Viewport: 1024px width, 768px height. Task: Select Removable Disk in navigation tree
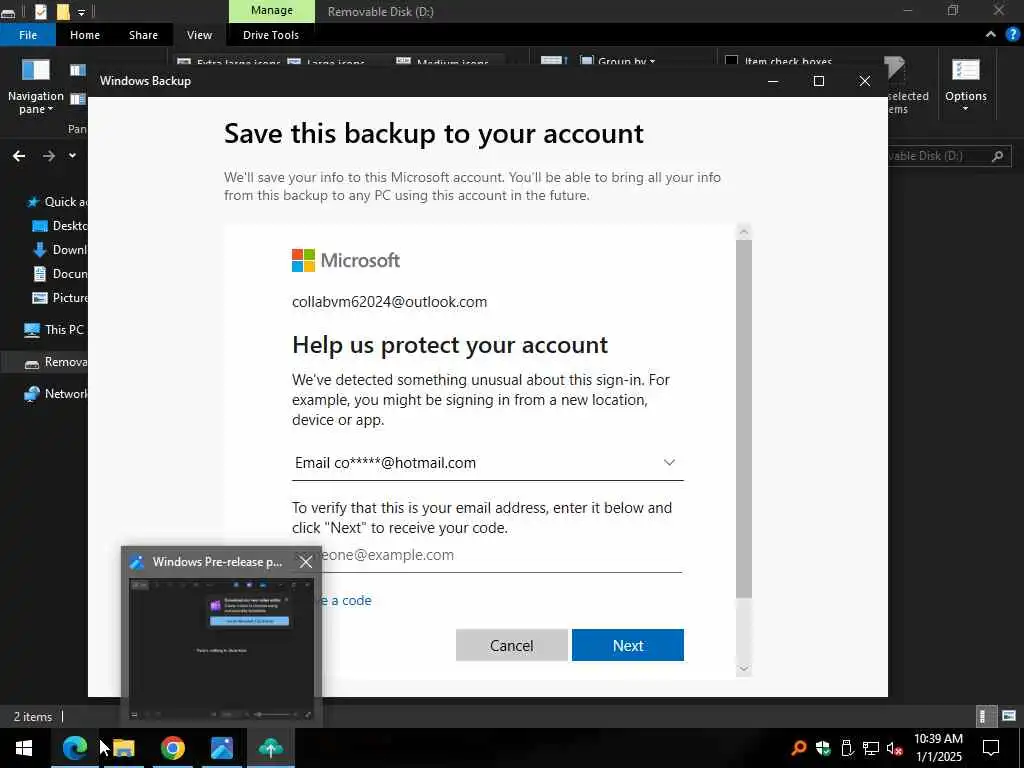(x=56, y=362)
